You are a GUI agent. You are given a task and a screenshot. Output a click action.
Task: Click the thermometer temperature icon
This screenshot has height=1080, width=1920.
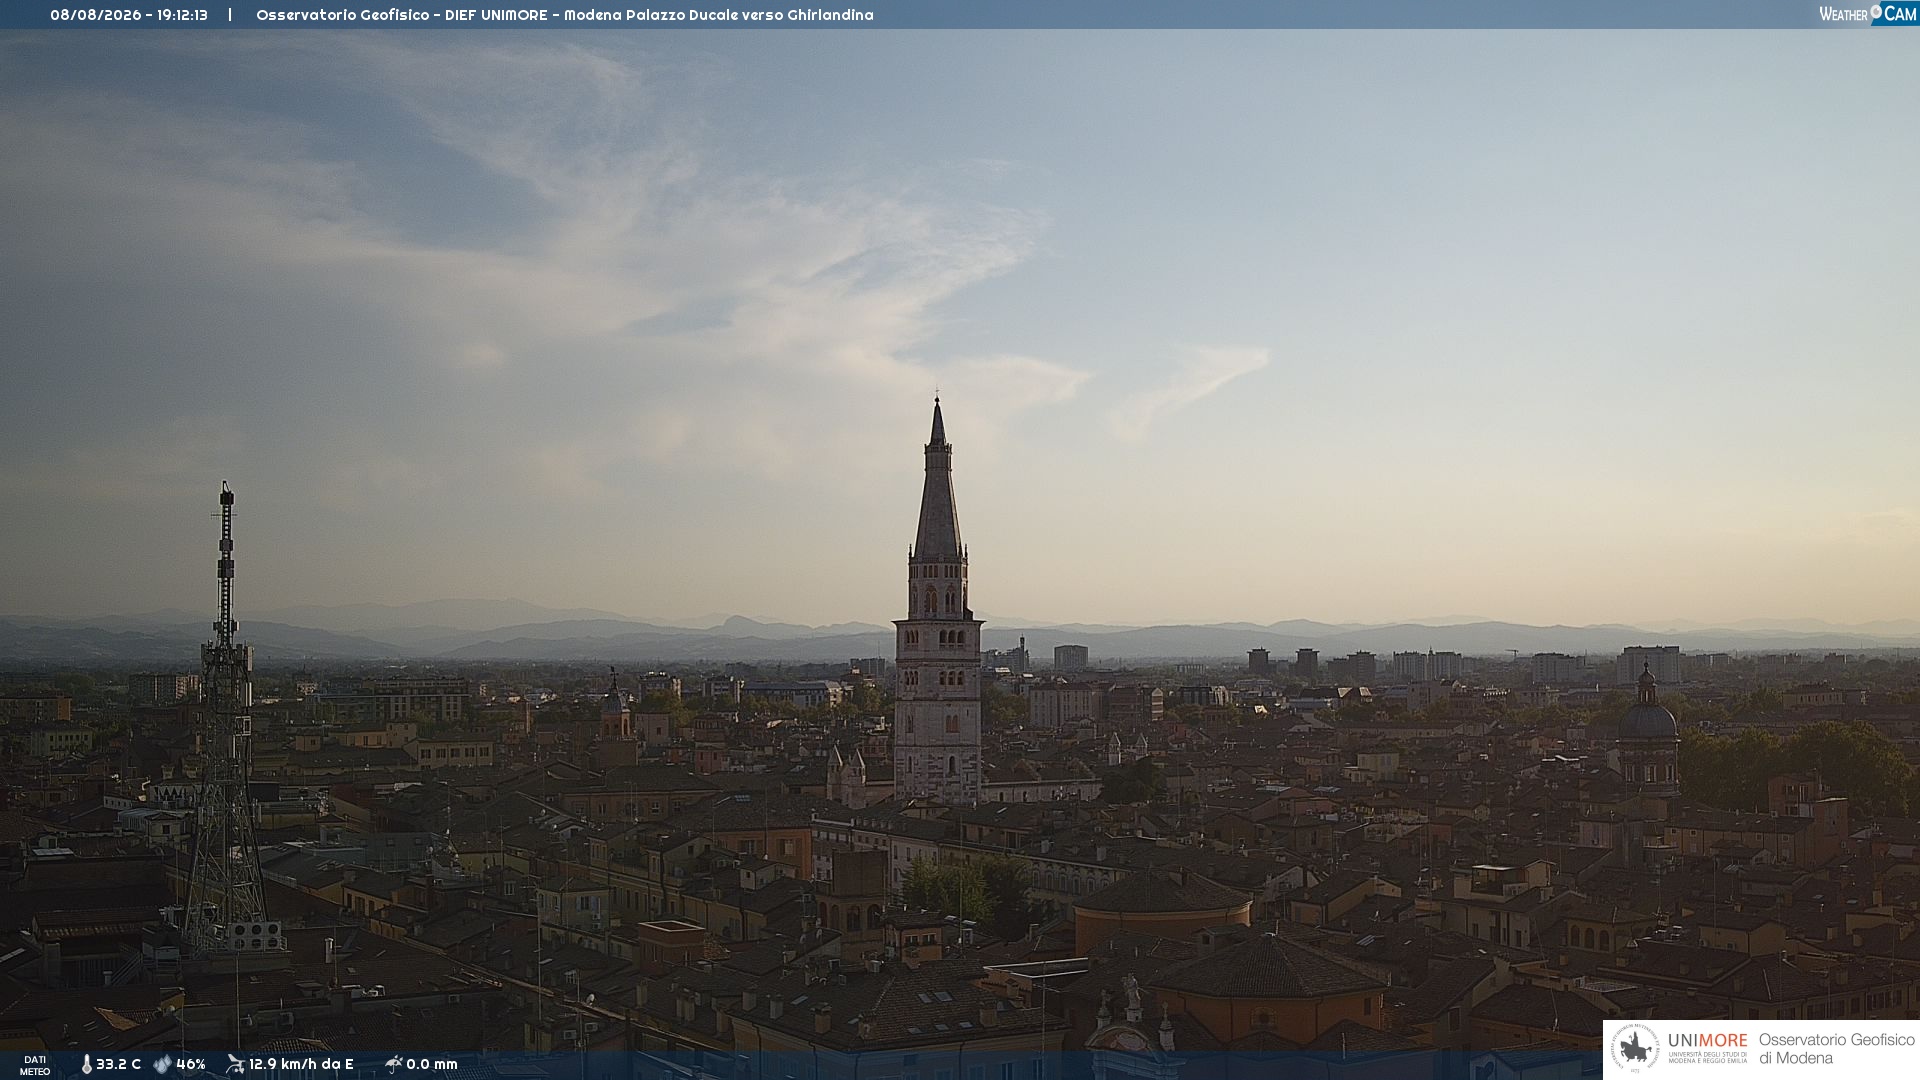86,1064
